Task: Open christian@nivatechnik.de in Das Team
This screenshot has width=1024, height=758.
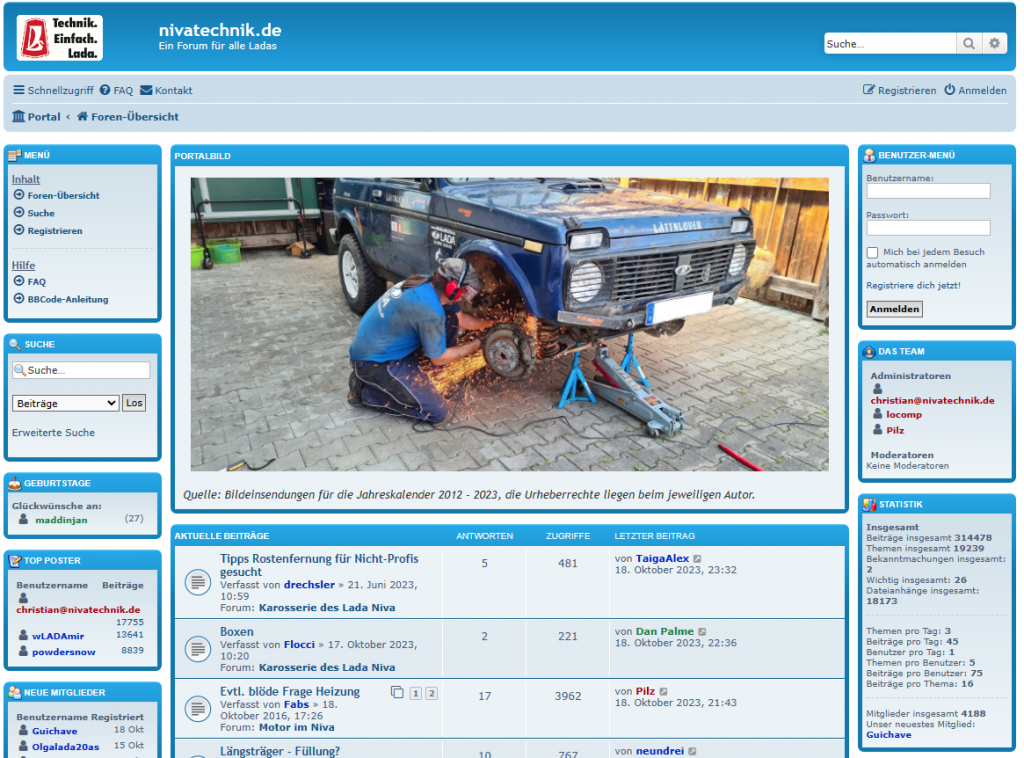Action: [x=932, y=400]
